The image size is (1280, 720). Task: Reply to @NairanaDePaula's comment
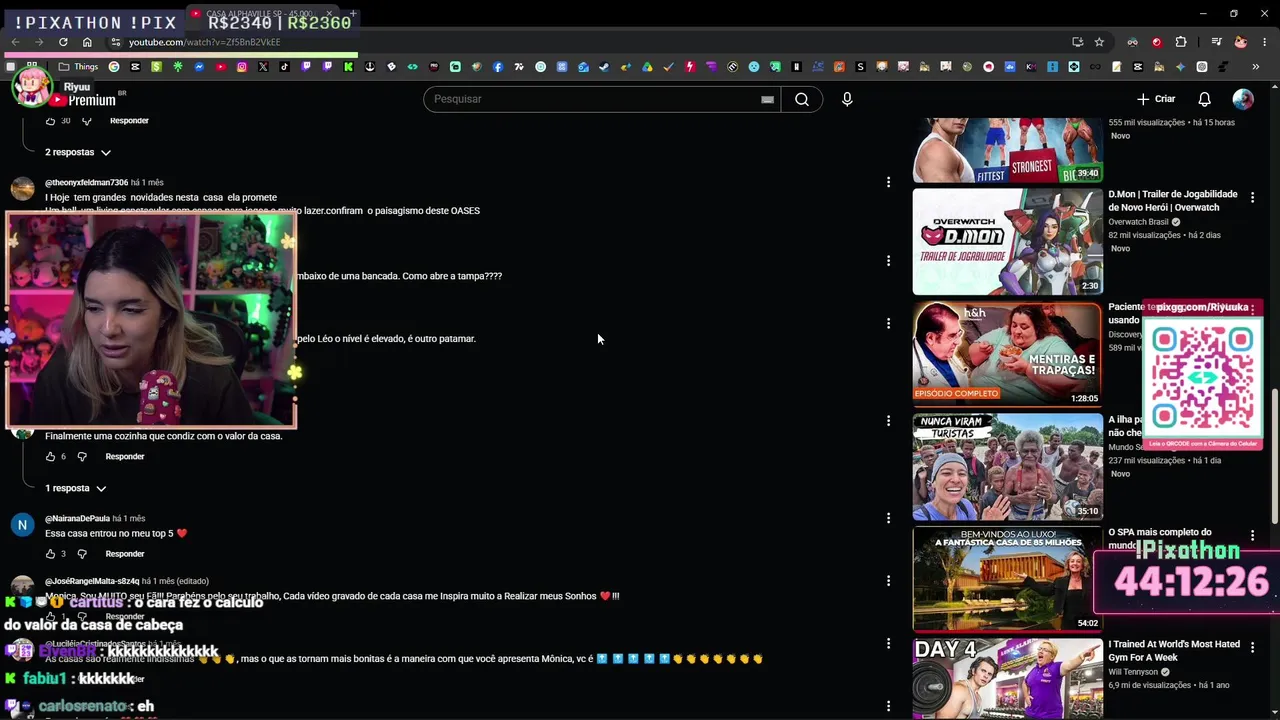[x=125, y=554]
